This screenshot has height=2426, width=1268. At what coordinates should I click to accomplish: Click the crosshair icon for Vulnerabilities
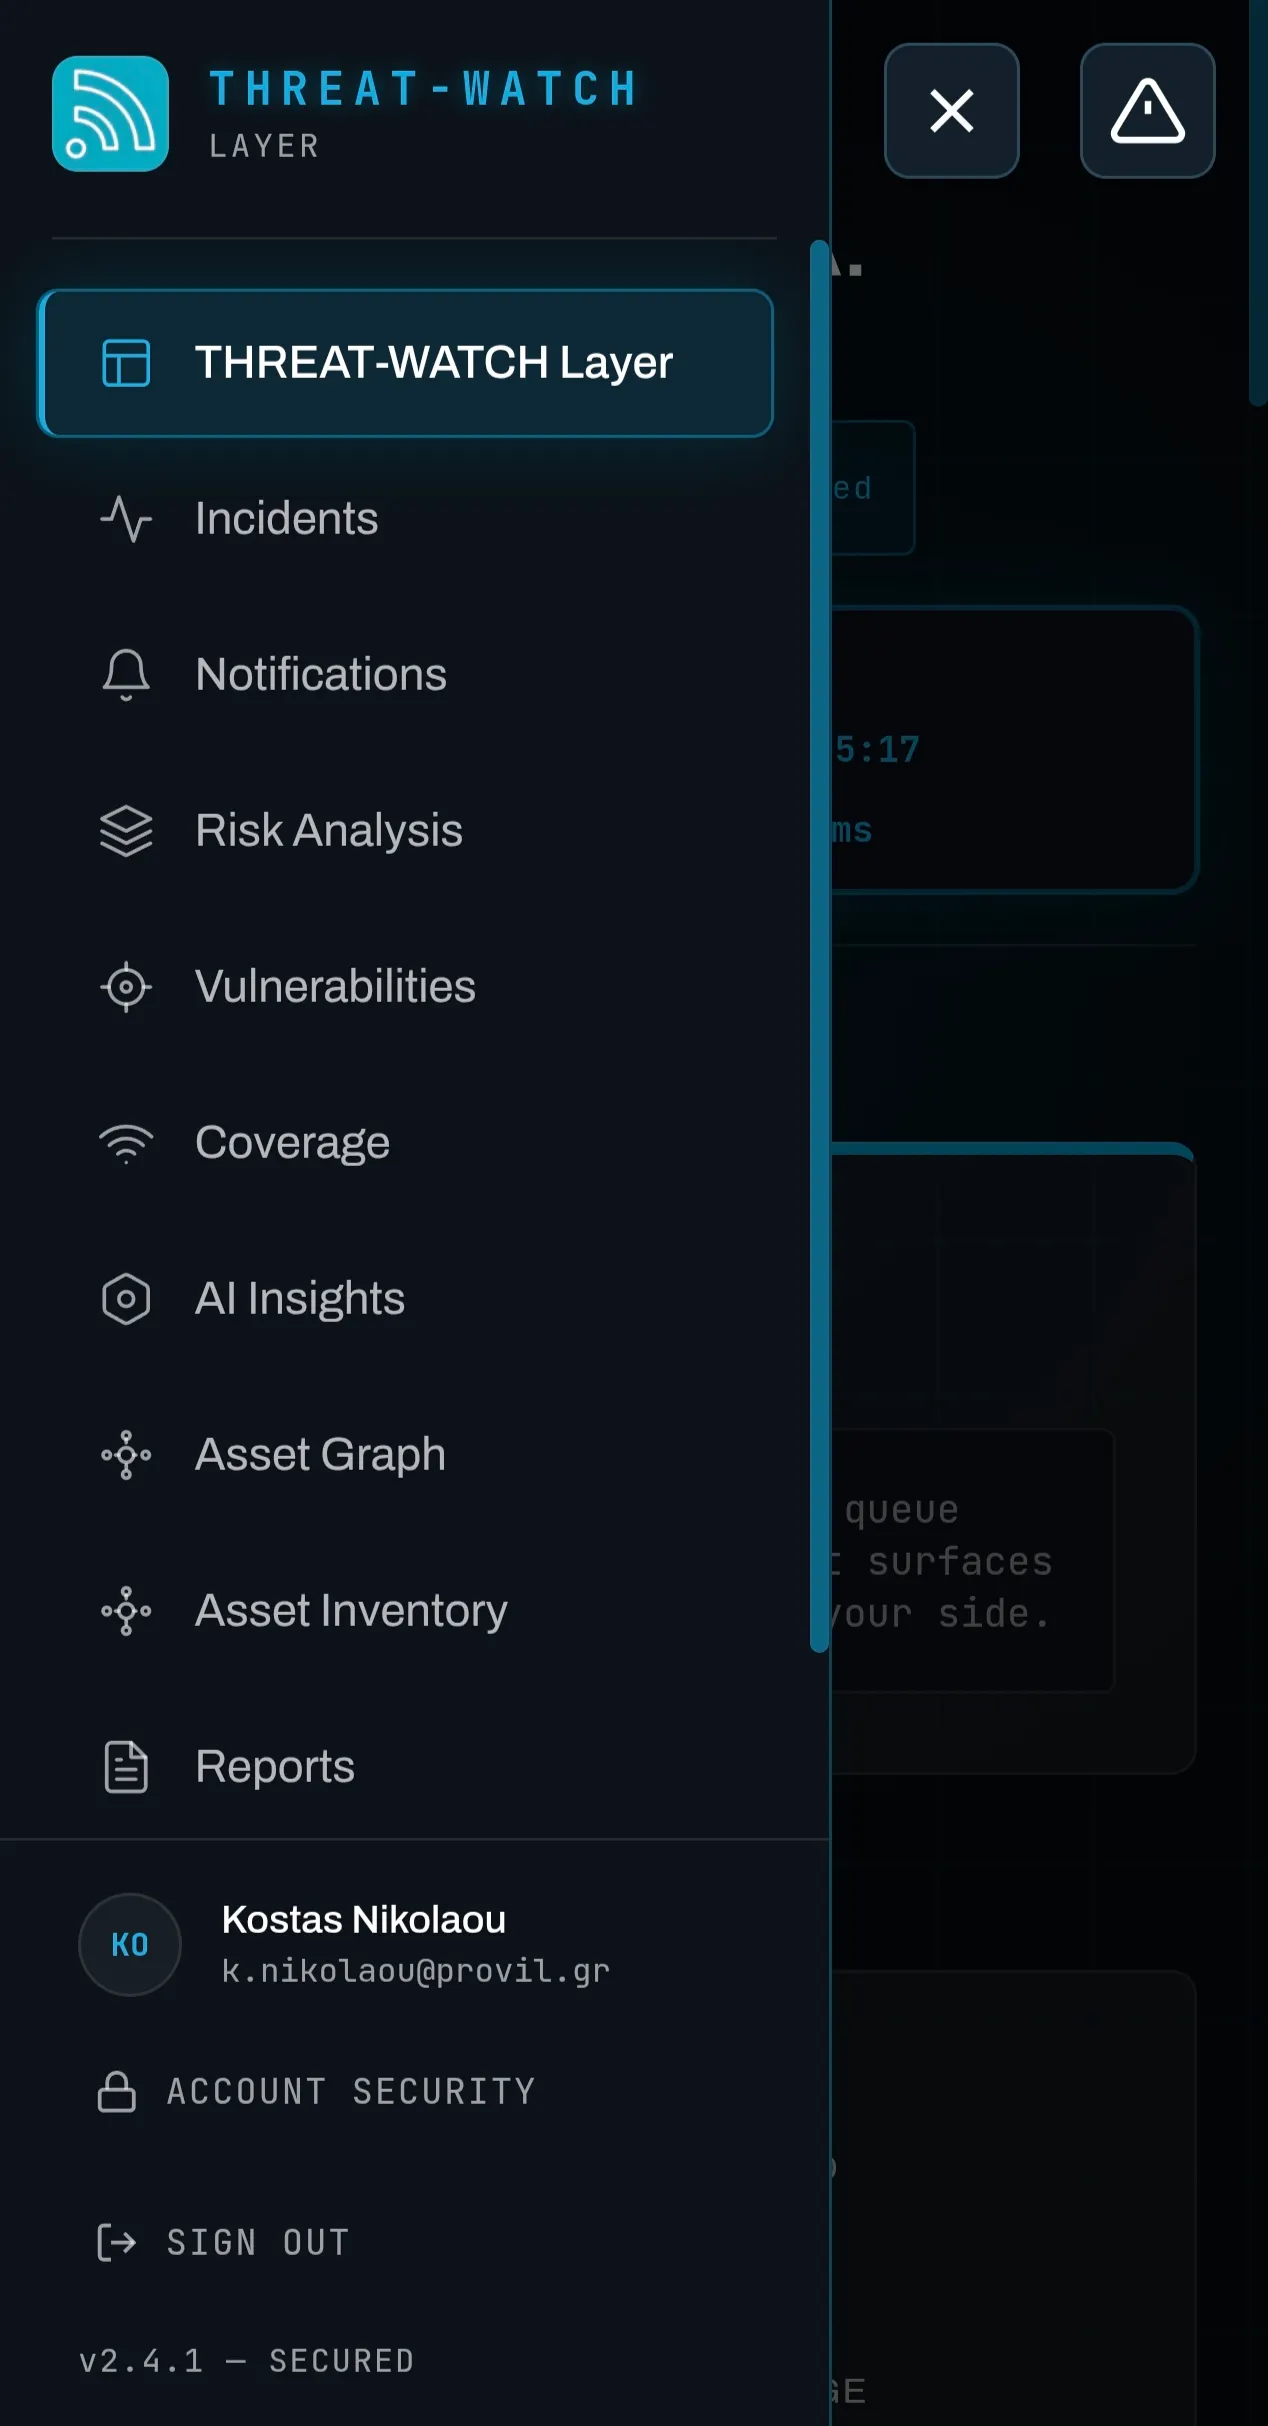pyautogui.click(x=126, y=987)
